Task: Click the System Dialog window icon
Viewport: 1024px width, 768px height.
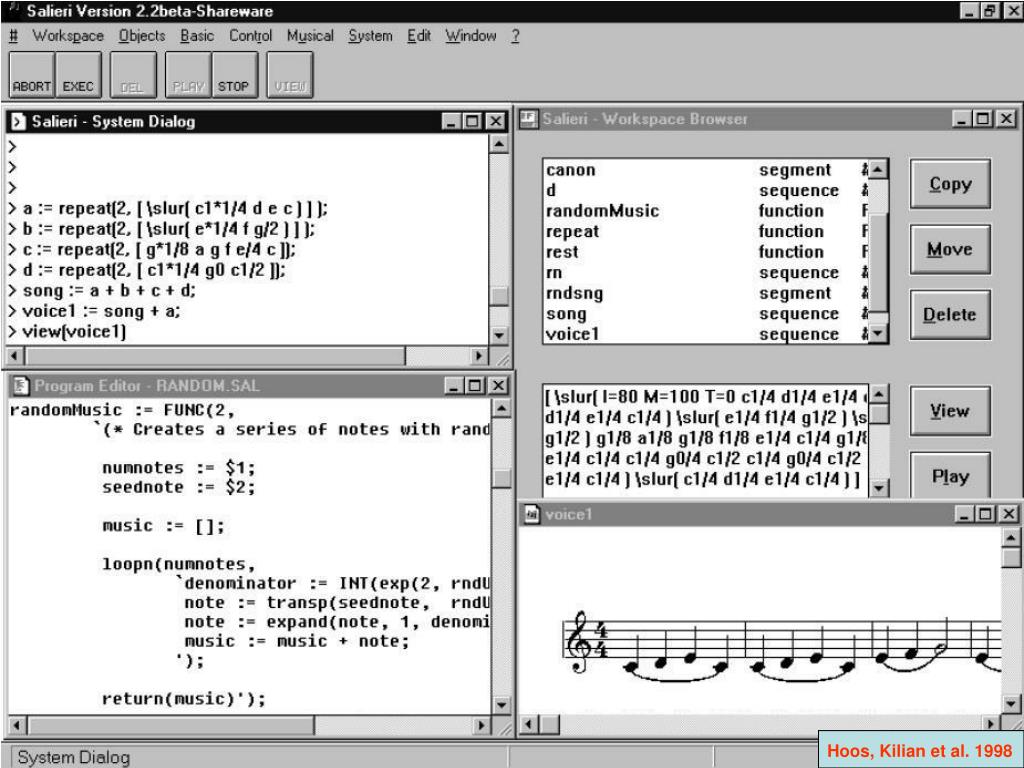Action: pos(18,121)
